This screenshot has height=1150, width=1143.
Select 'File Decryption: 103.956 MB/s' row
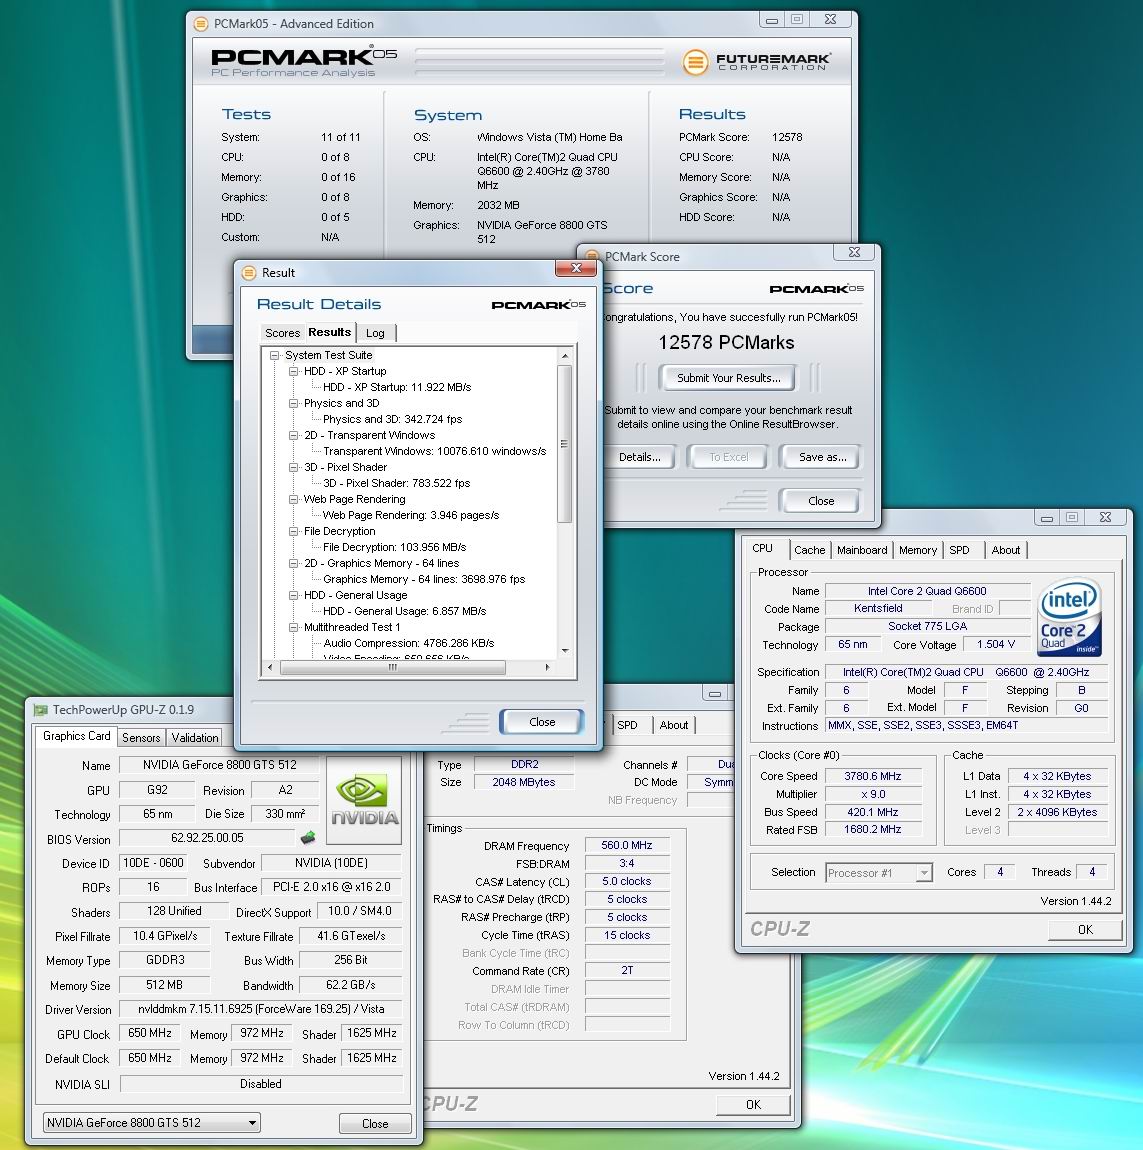395,547
